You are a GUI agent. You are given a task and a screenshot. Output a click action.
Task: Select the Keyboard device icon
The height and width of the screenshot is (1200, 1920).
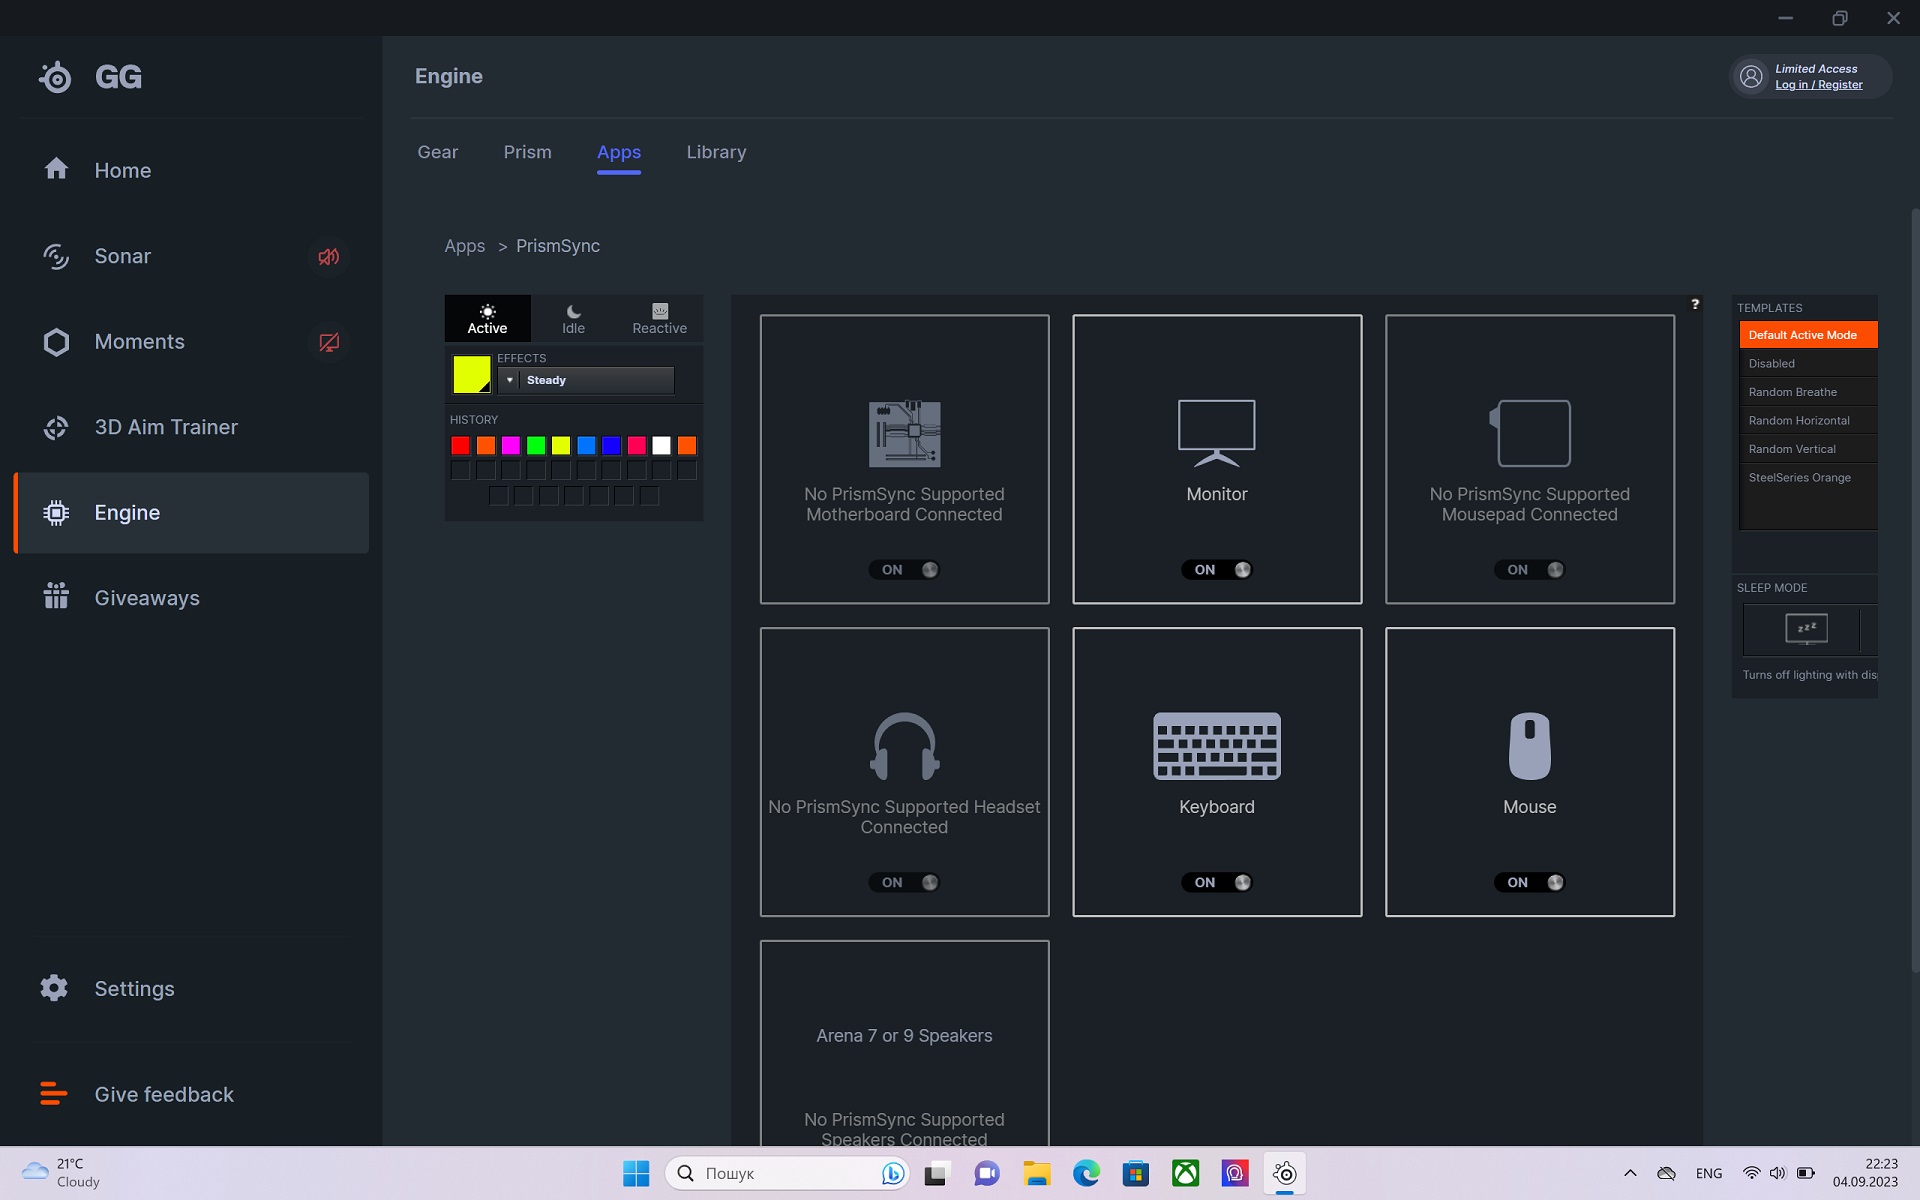point(1217,746)
